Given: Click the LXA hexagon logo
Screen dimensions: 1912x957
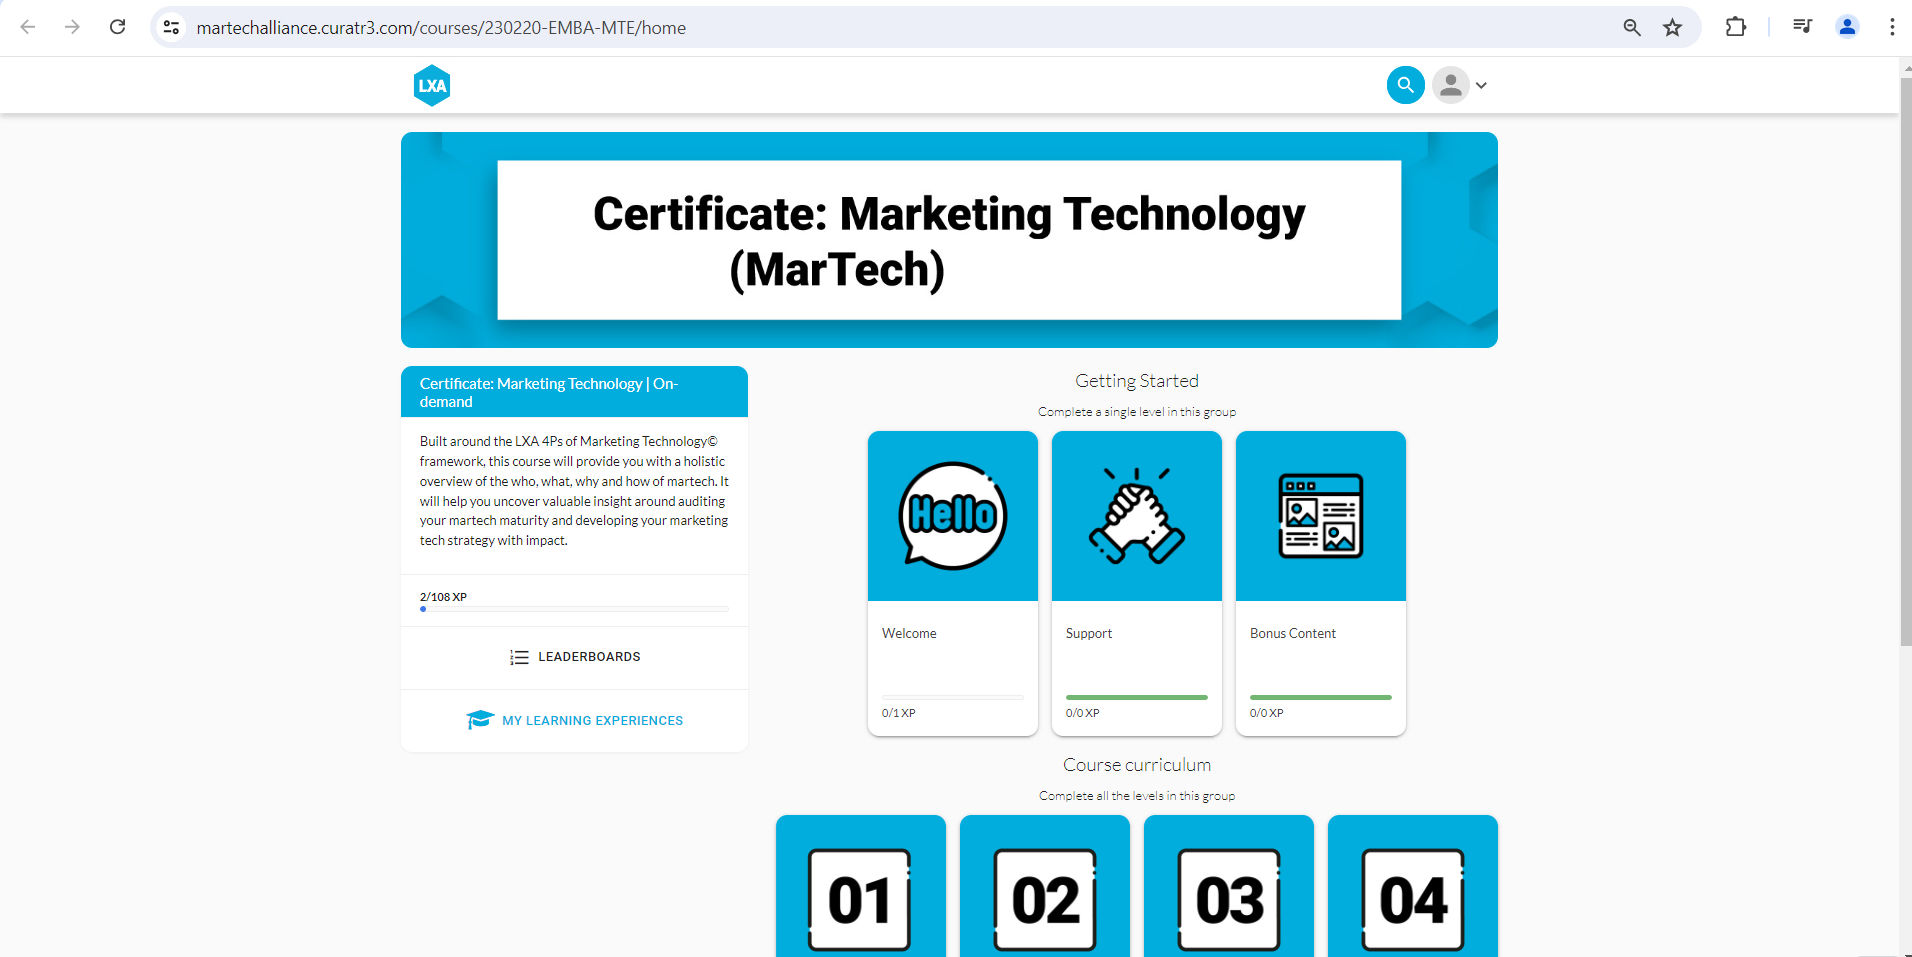Looking at the screenshot, I should point(432,86).
